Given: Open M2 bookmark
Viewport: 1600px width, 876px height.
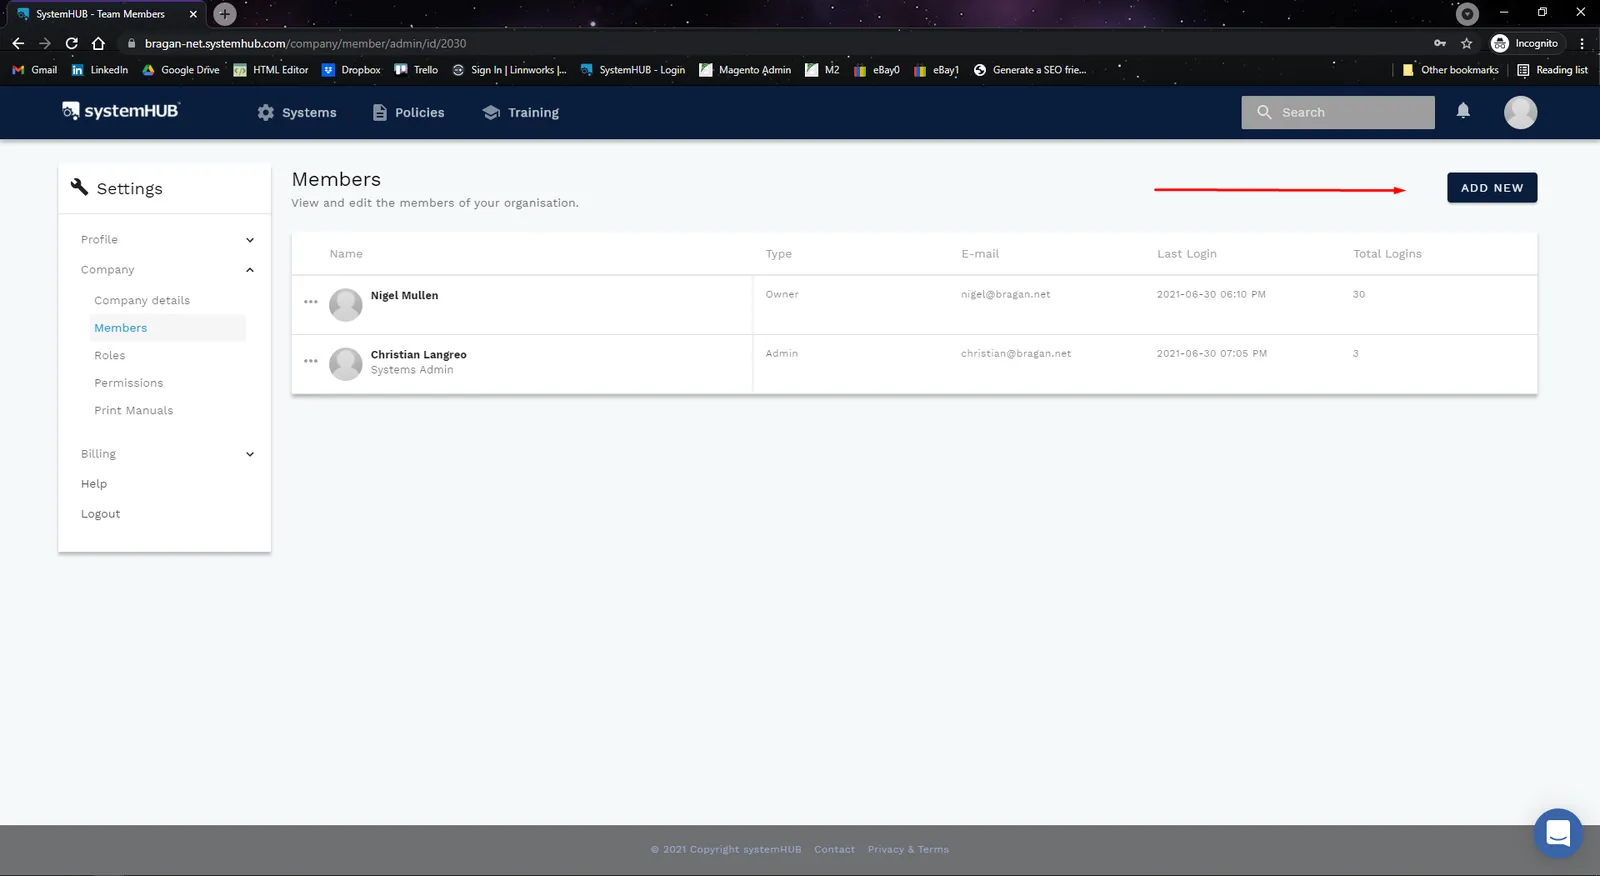Looking at the screenshot, I should [822, 70].
